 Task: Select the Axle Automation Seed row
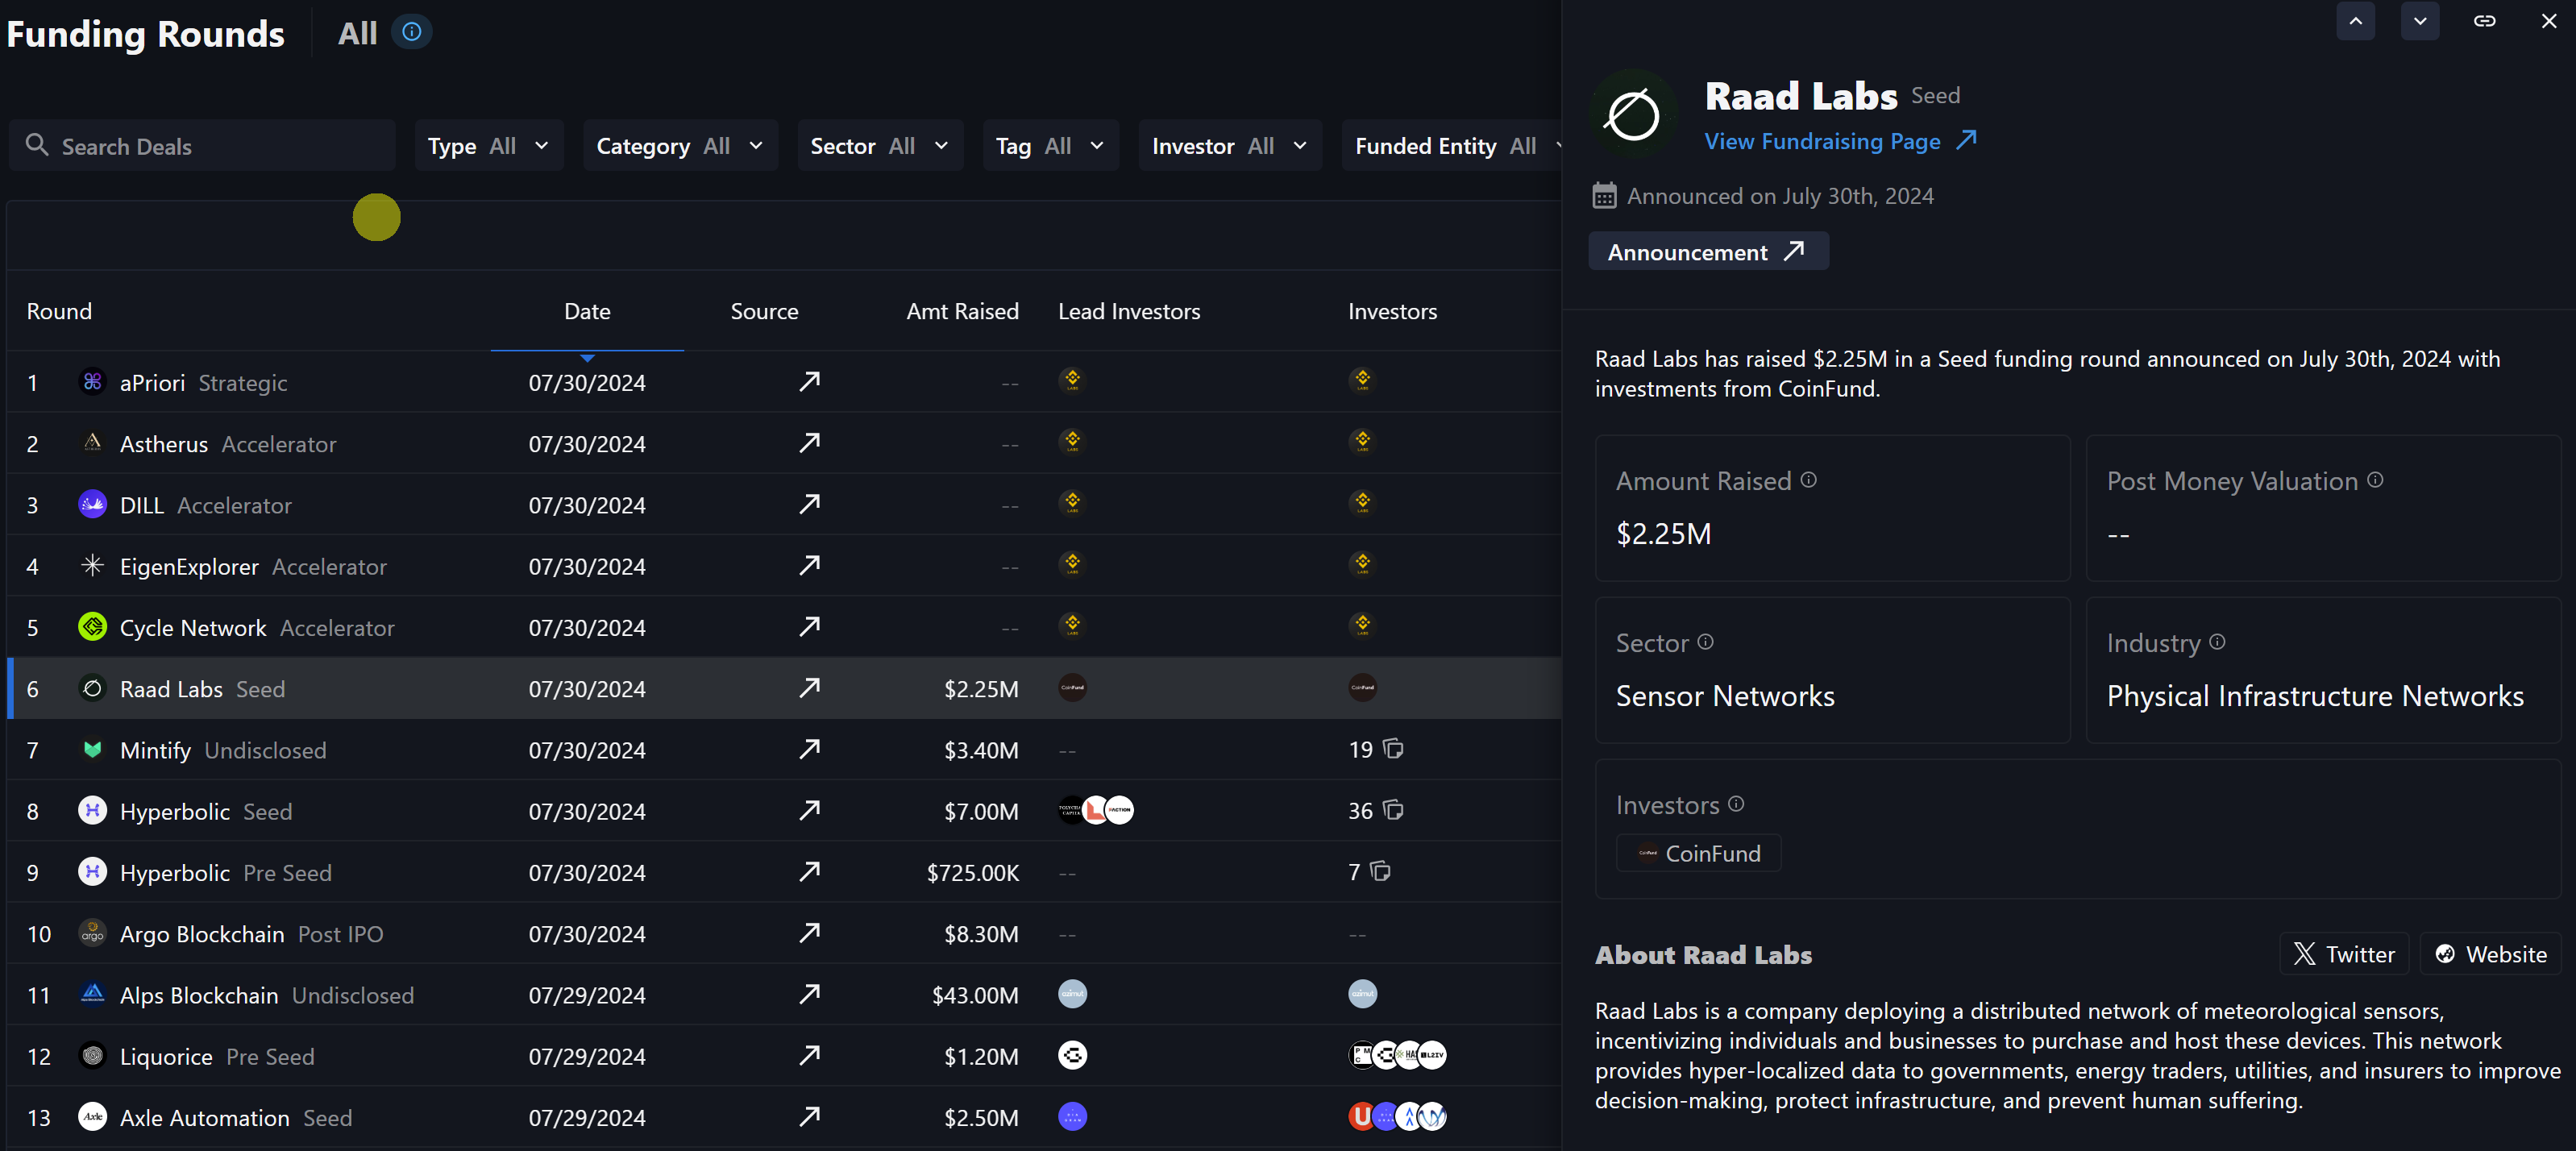(x=784, y=1117)
